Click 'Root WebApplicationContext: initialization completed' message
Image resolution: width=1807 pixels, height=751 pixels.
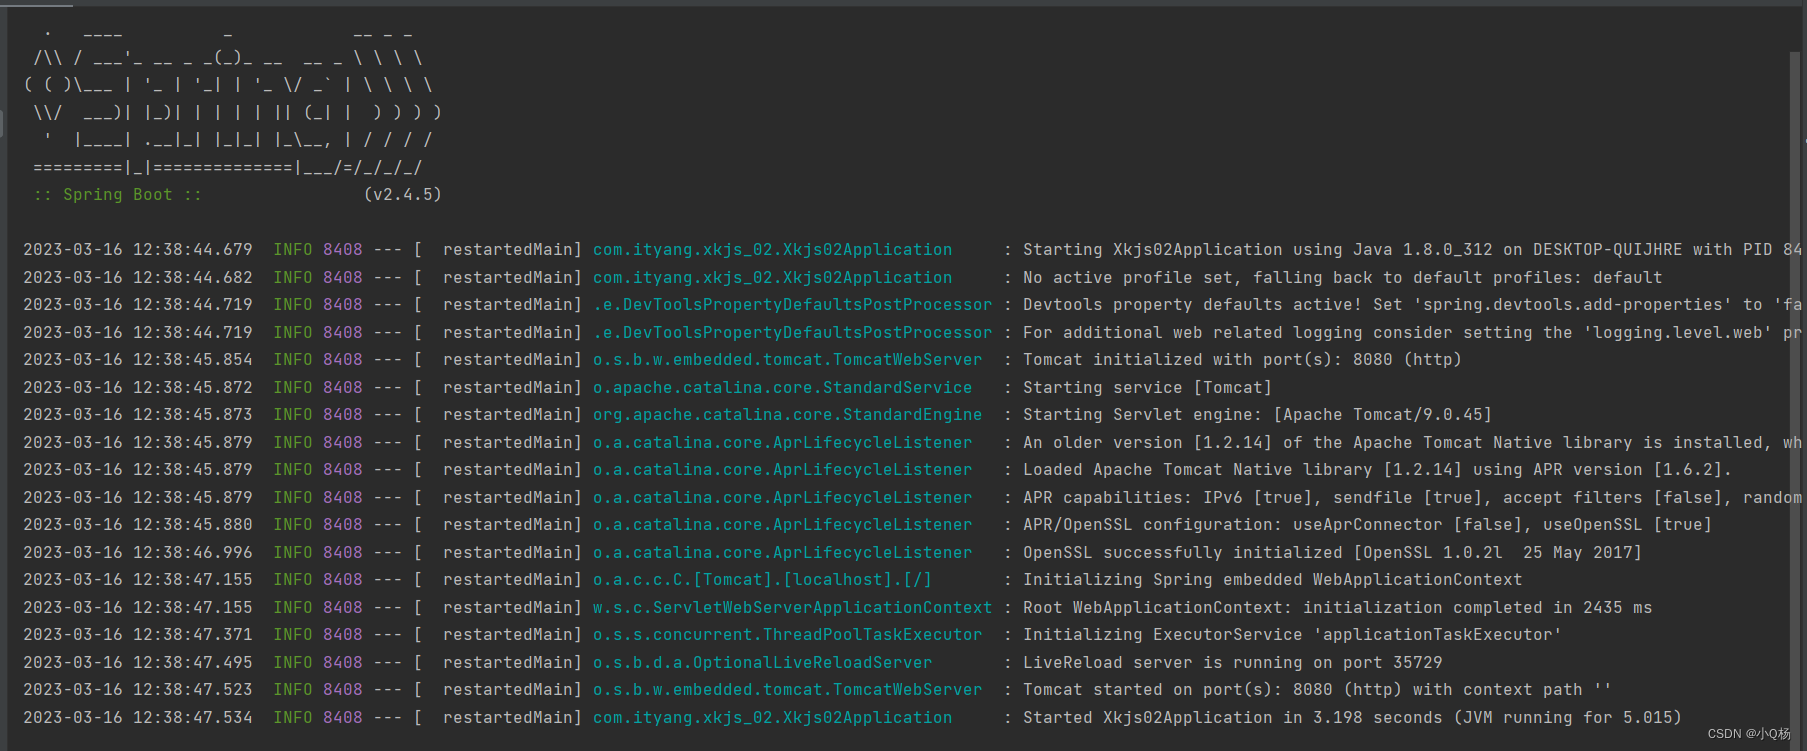[1337, 608]
